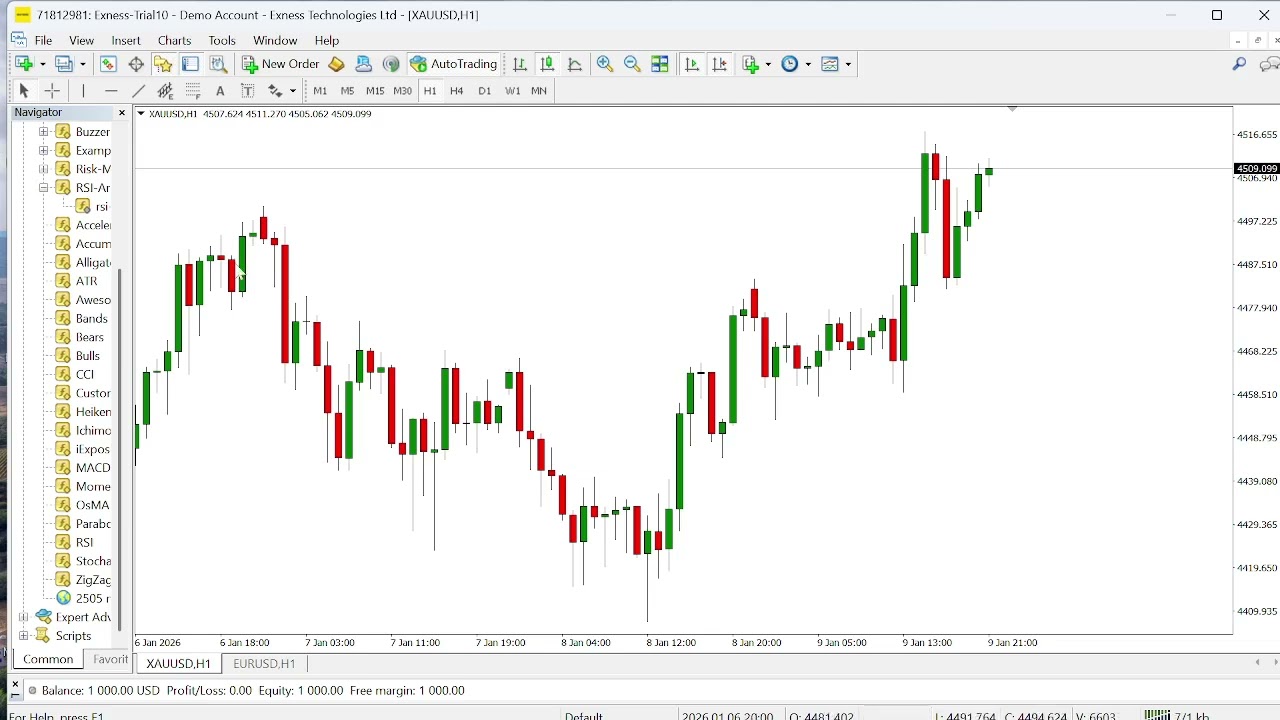Image resolution: width=1280 pixels, height=720 pixels.
Task: Toggle chart shift icon
Action: (x=720, y=64)
